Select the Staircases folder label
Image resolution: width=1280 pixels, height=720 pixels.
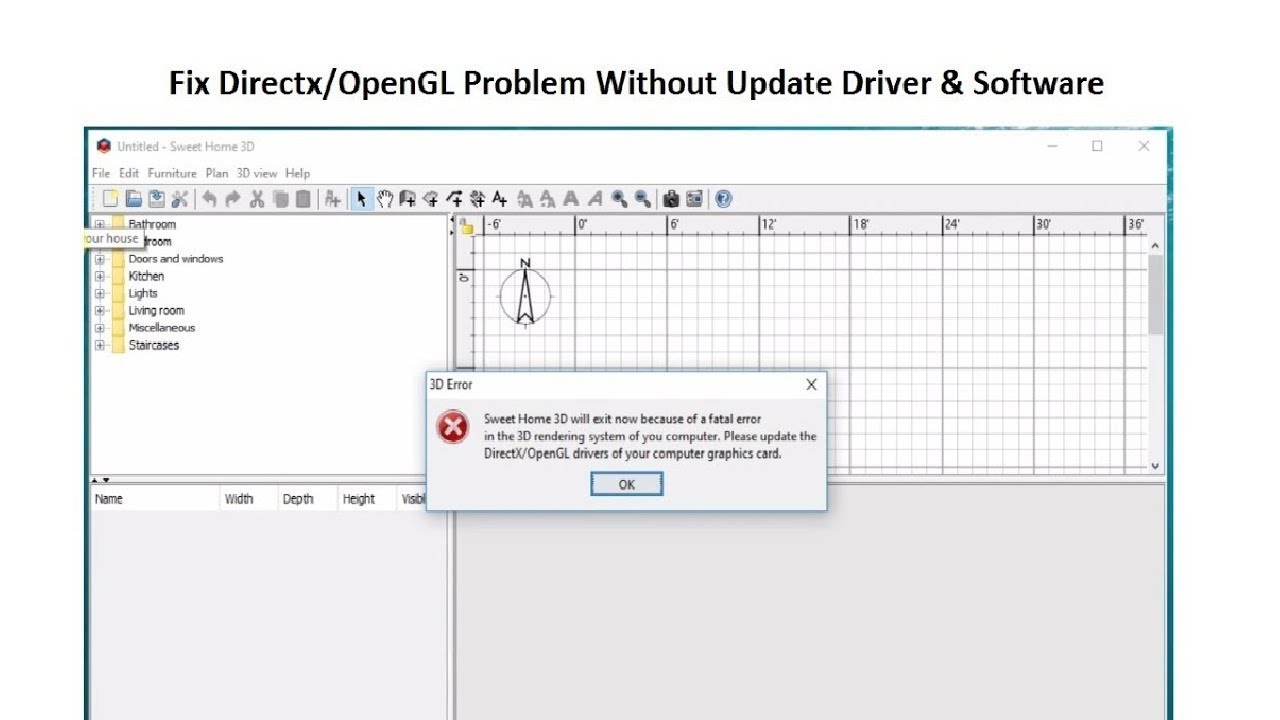point(154,346)
